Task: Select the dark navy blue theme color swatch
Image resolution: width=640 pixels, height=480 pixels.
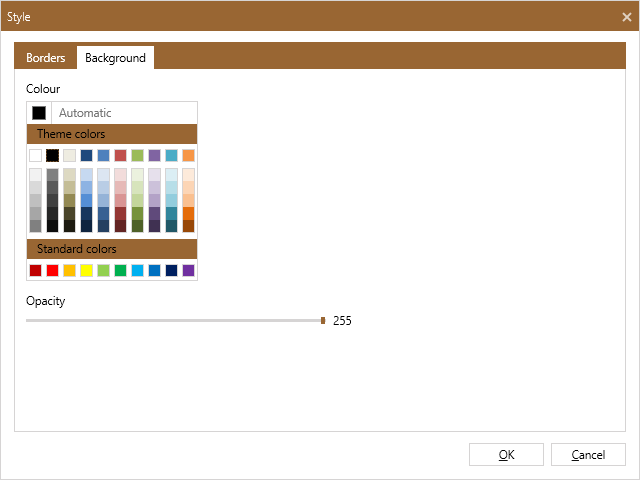Action: tap(87, 156)
